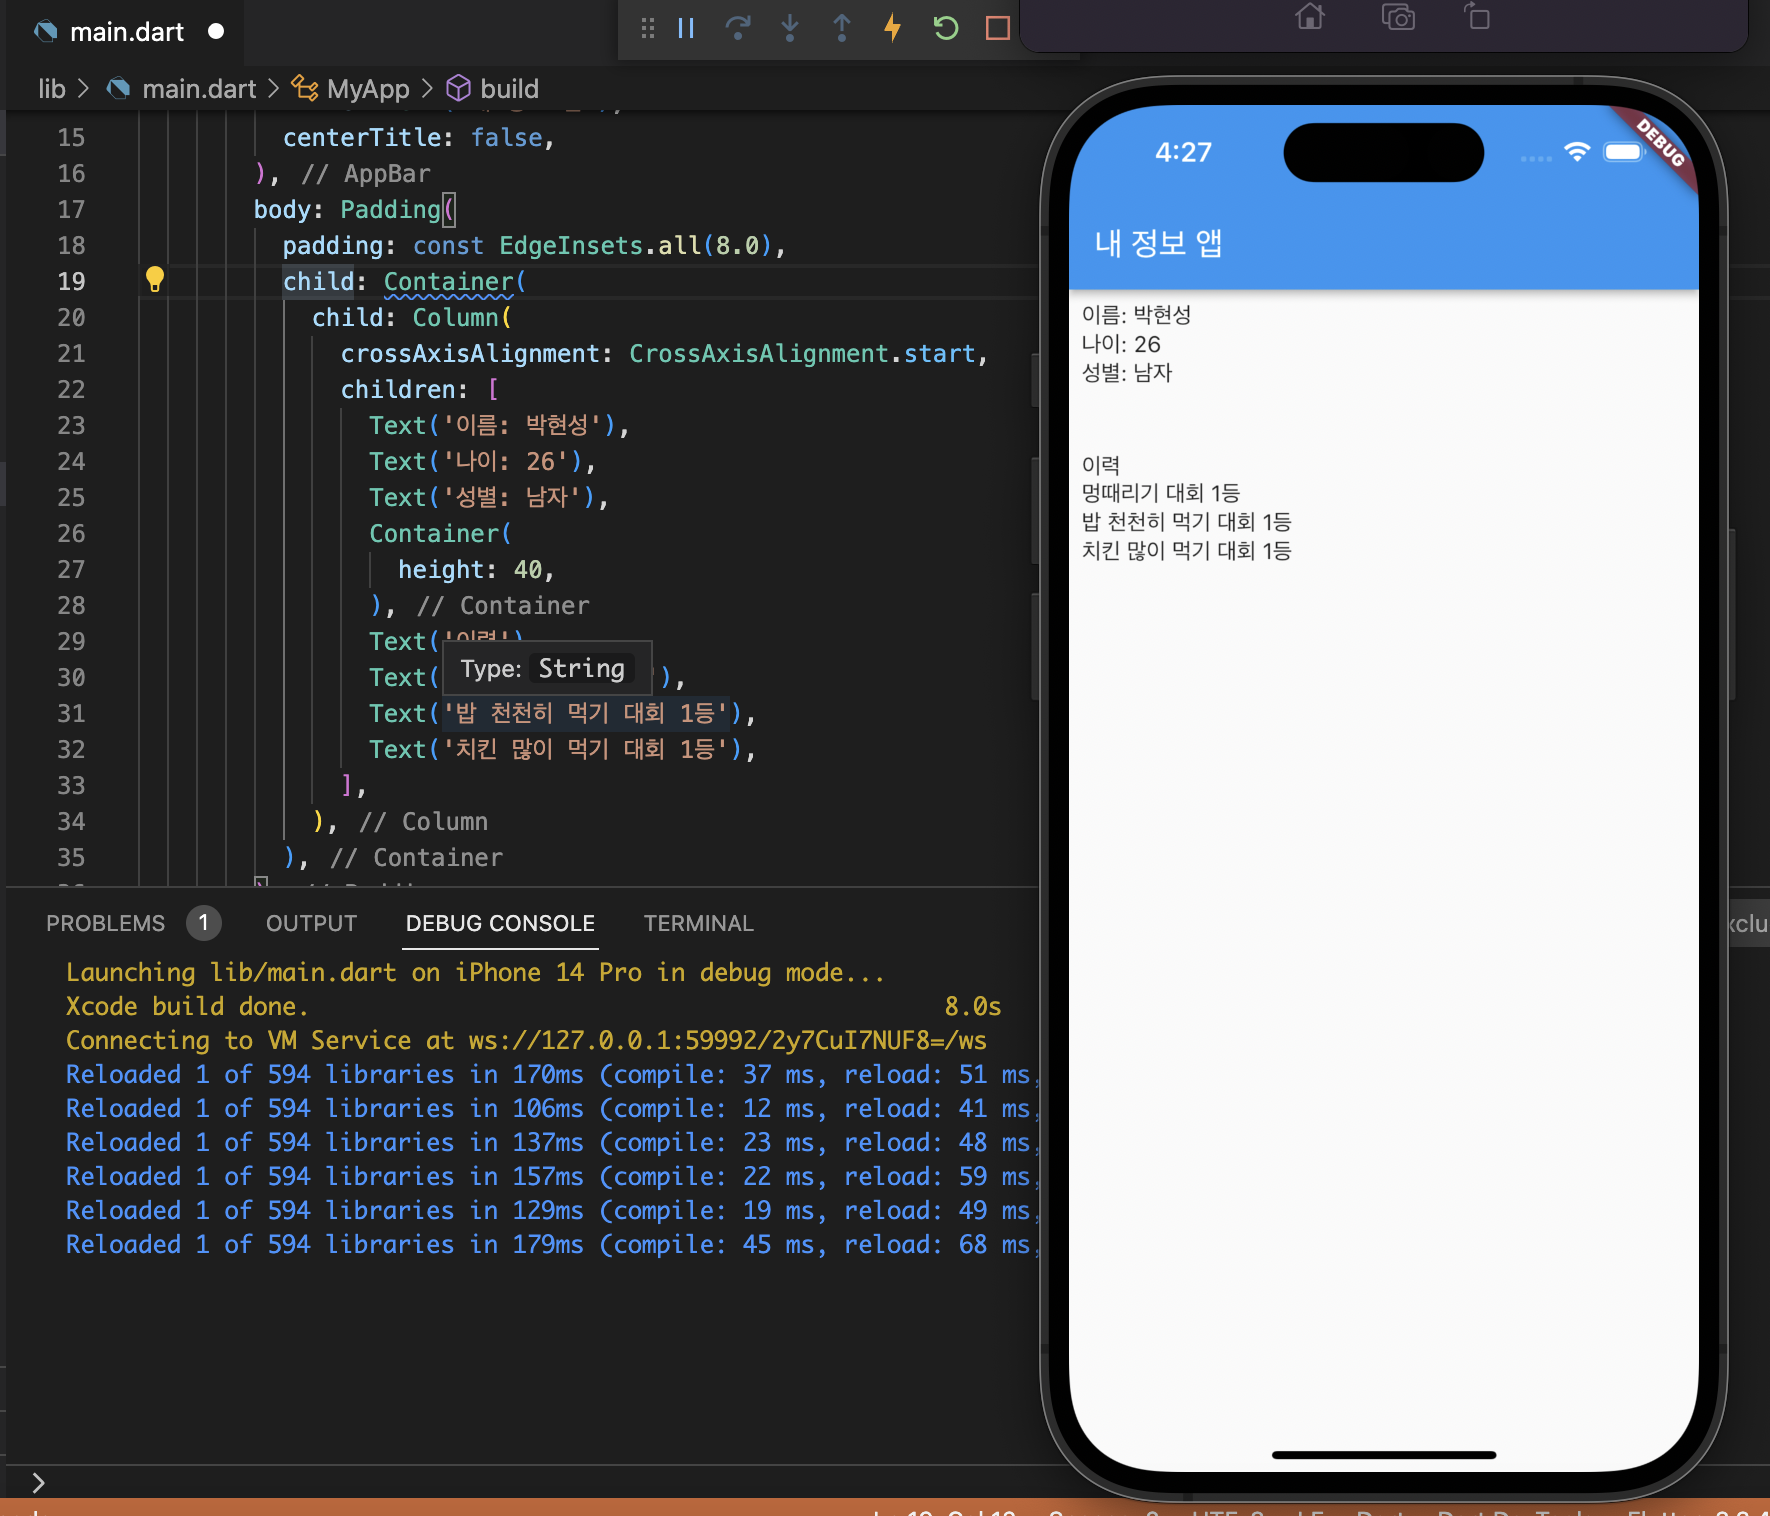Image resolution: width=1770 pixels, height=1516 pixels.
Task: Click '이력' heading in the simulator
Action: tap(1101, 465)
